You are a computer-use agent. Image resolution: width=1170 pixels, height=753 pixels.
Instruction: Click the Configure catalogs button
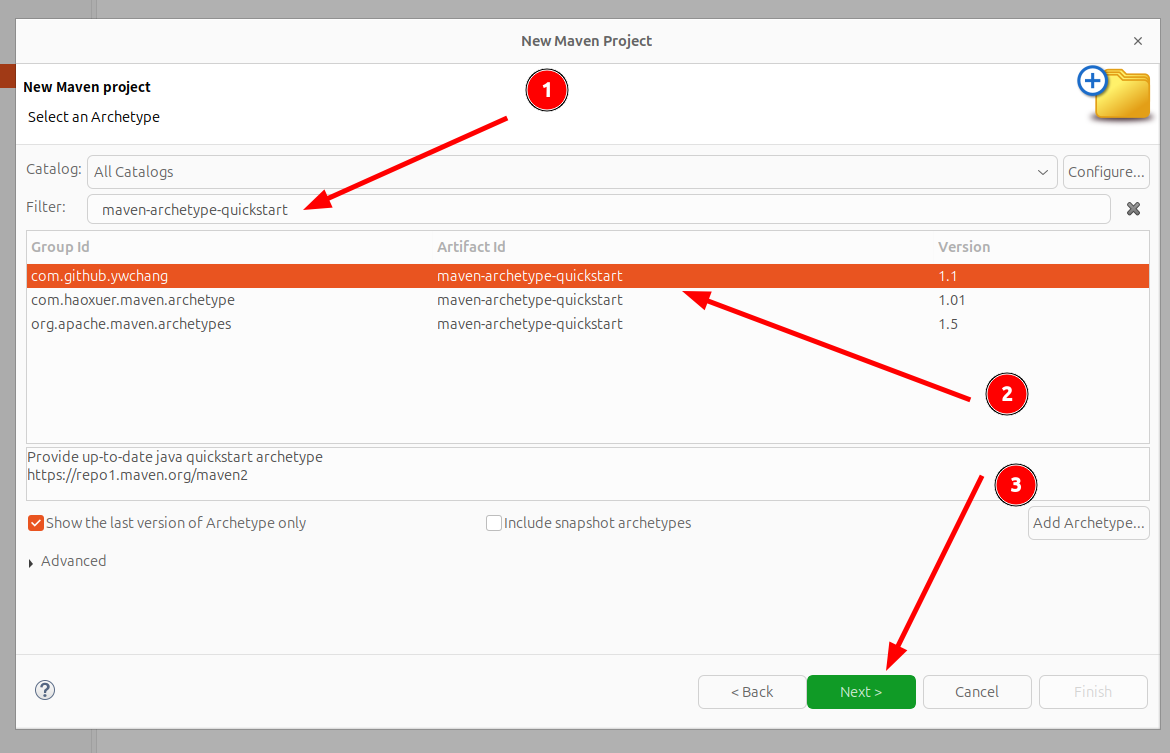(1106, 172)
